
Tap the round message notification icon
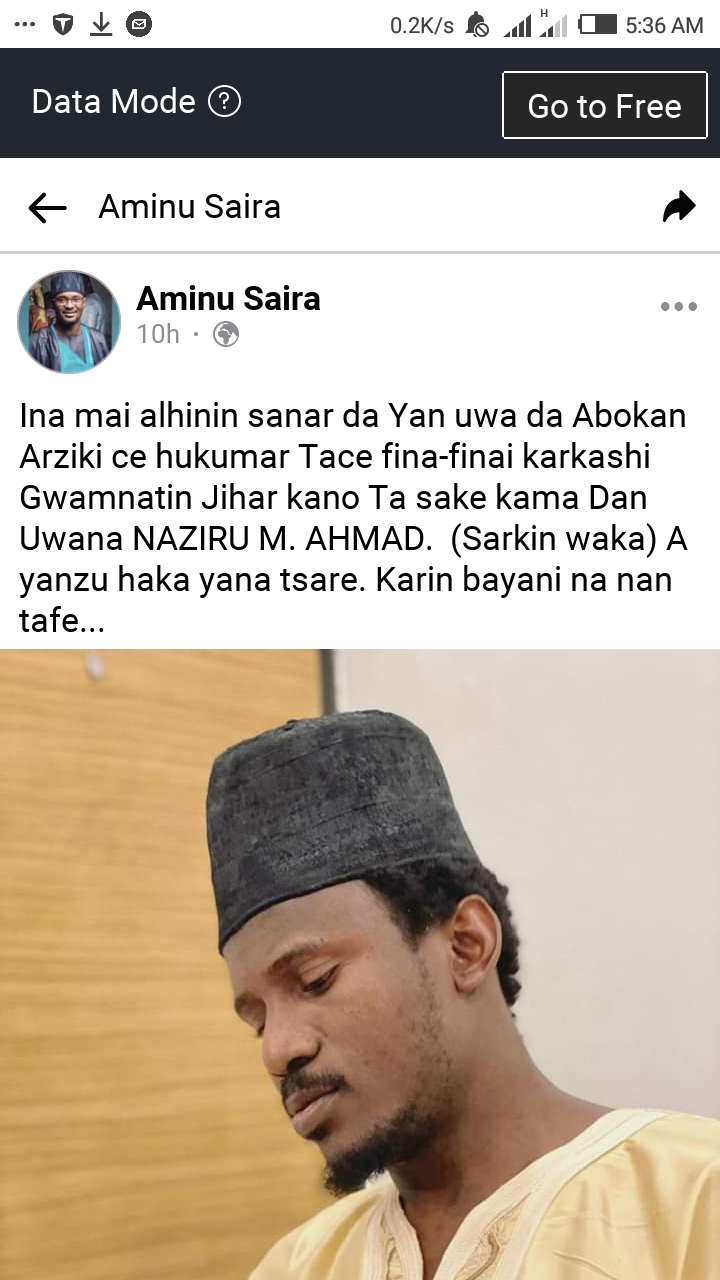[139, 25]
